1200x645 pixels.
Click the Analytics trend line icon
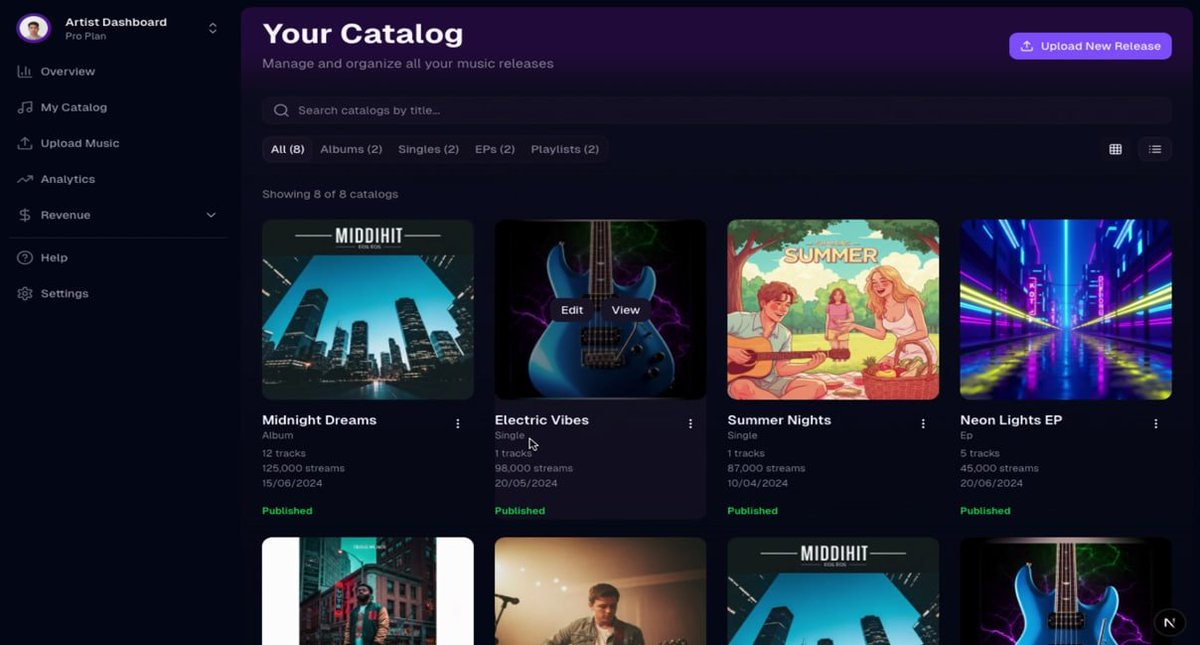tap(25, 180)
